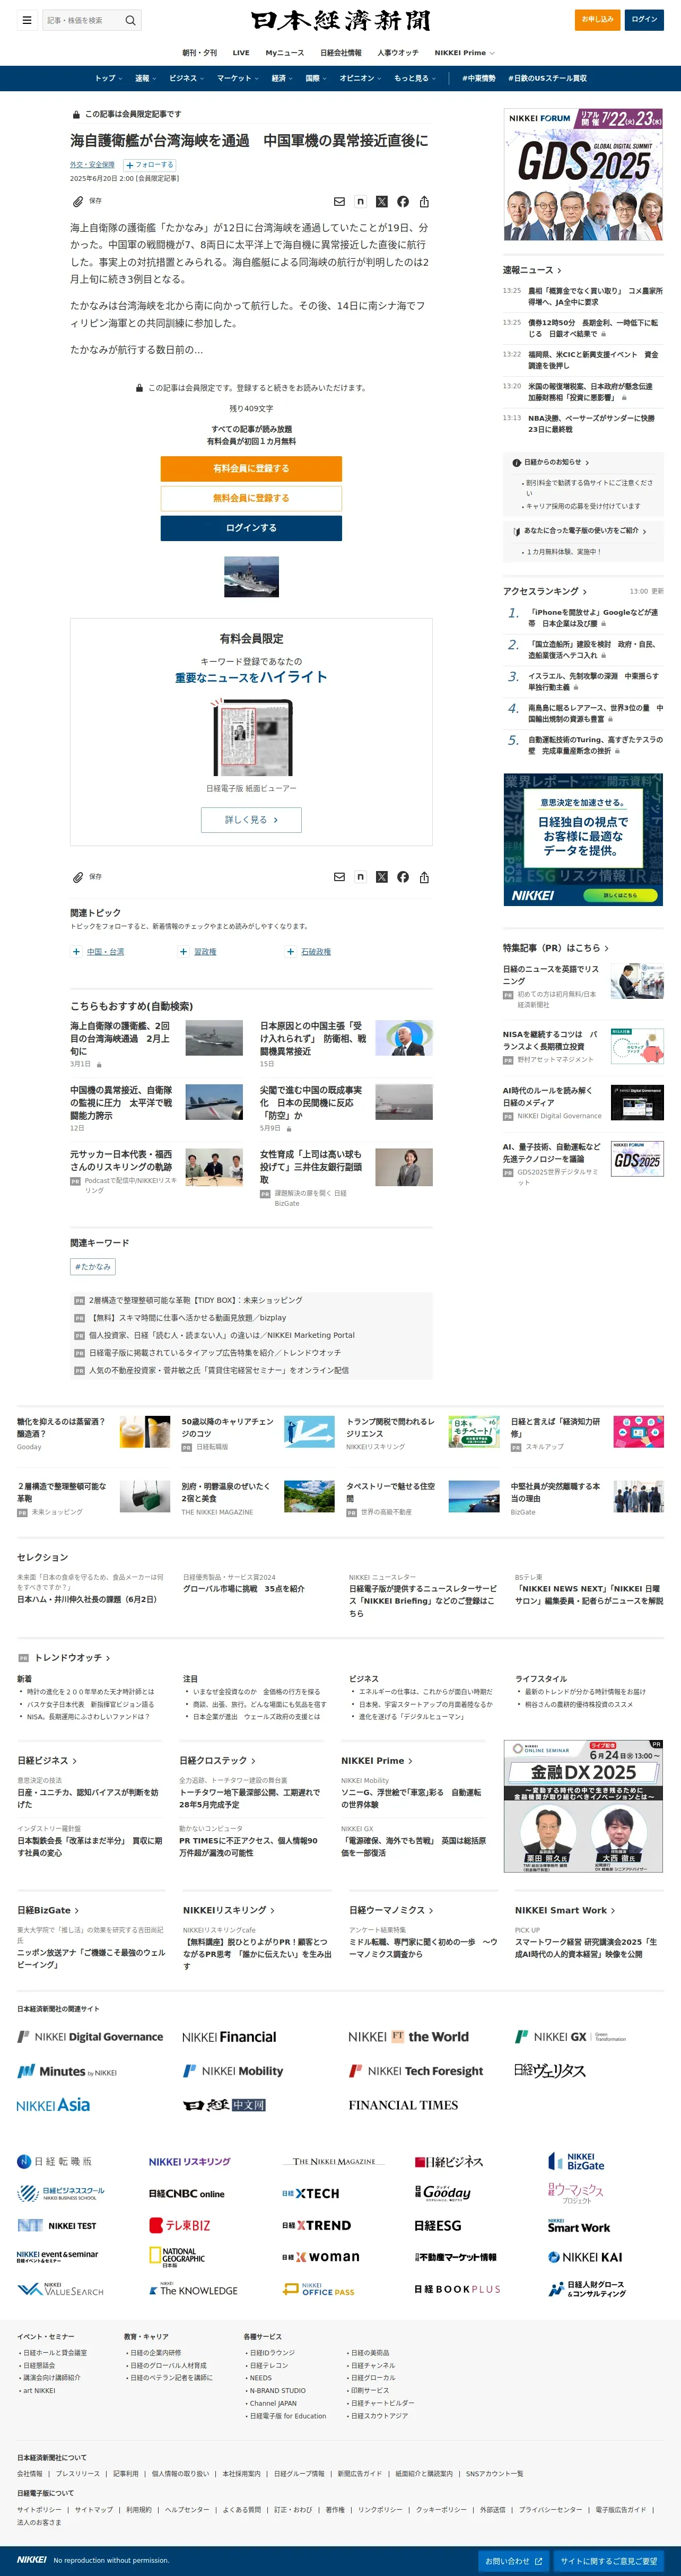Viewport: 681px width, 2576px height.
Task: Expand the もっと見る navigation dropdown
Action: (x=414, y=78)
